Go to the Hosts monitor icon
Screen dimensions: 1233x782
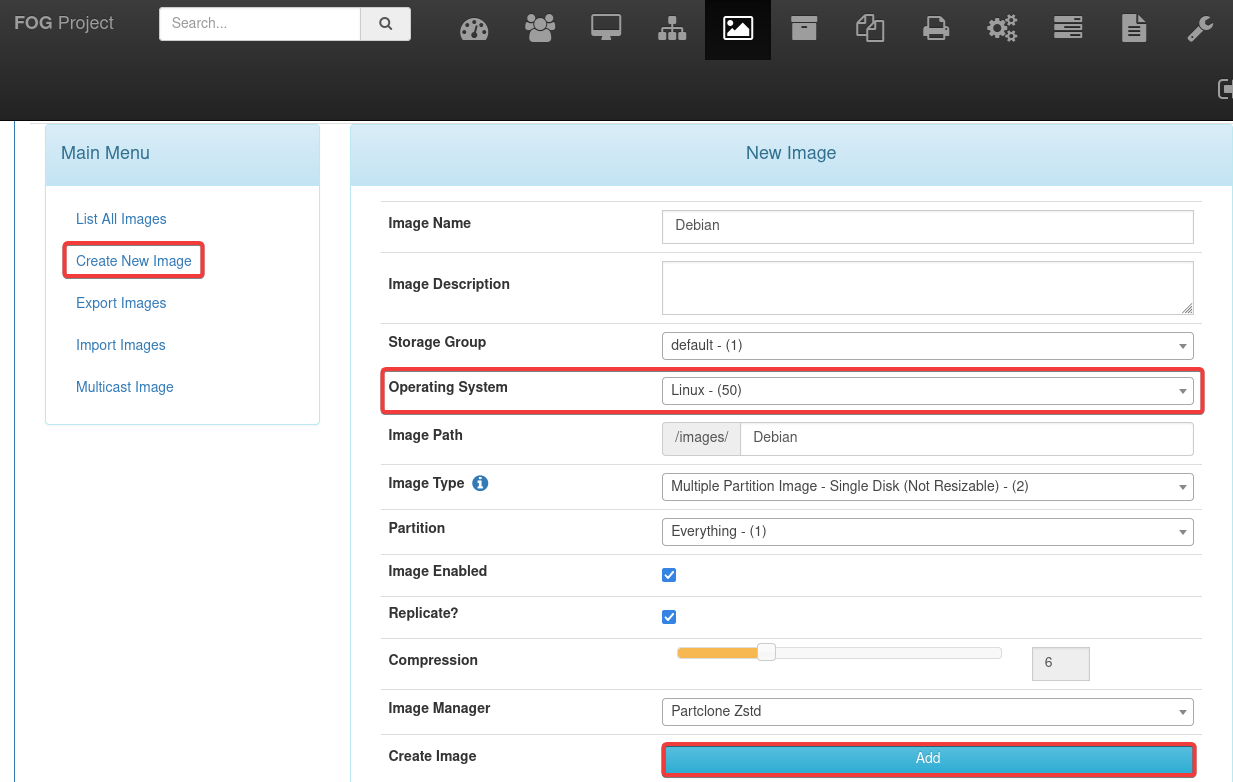pyautogui.click(x=606, y=29)
